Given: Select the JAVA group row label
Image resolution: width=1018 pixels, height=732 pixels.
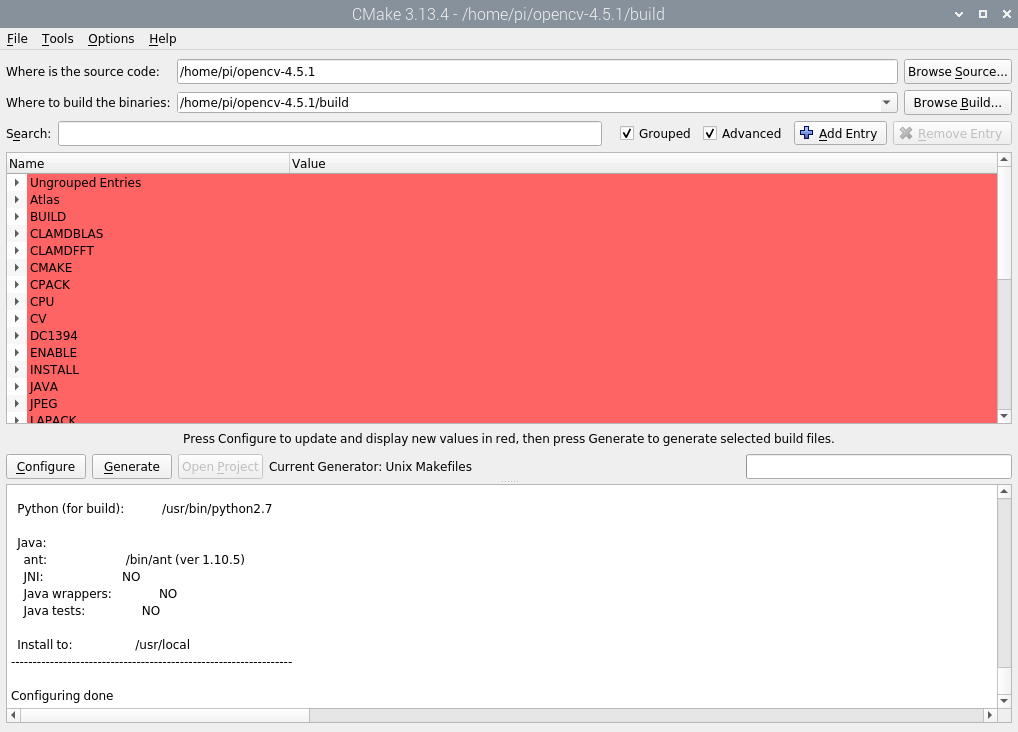Looking at the screenshot, I should point(43,386).
